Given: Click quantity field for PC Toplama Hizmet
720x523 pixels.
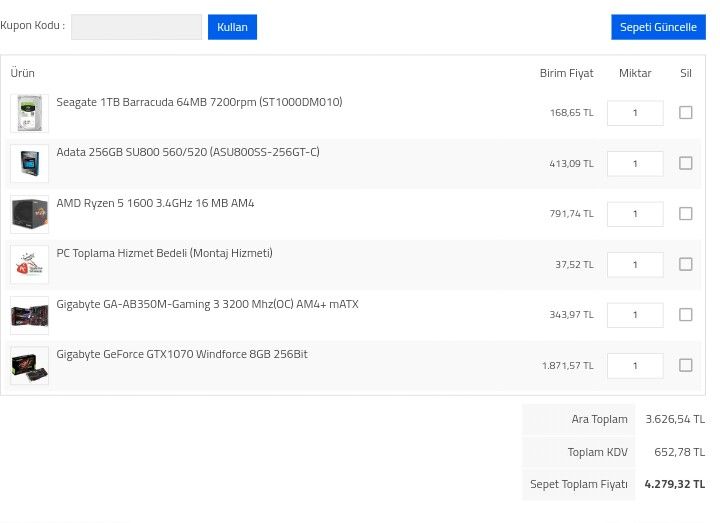Looking at the screenshot, I should (635, 264).
